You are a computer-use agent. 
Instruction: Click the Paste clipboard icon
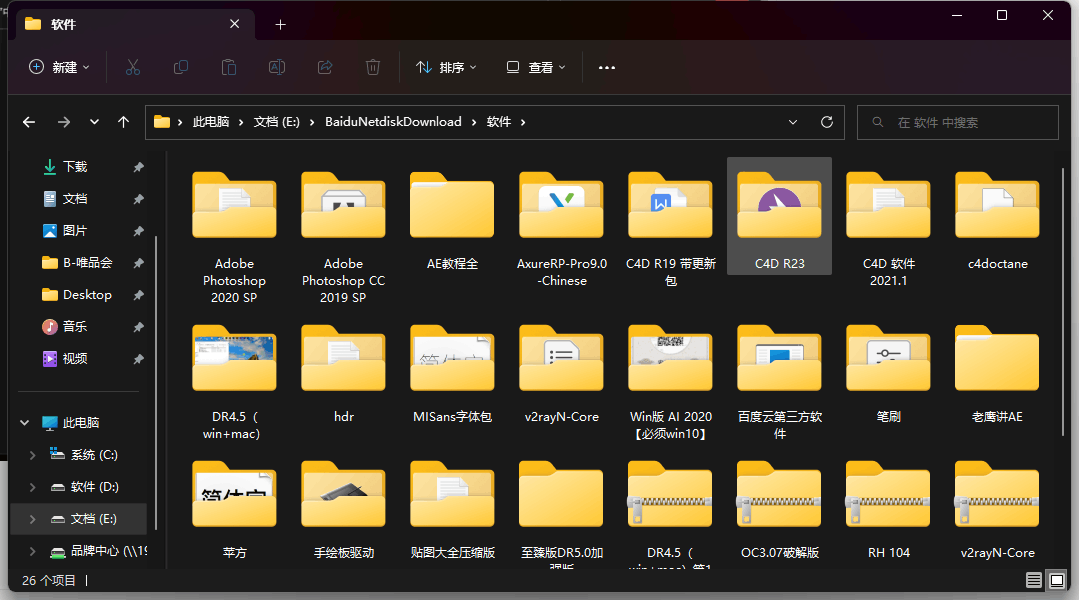click(x=228, y=67)
